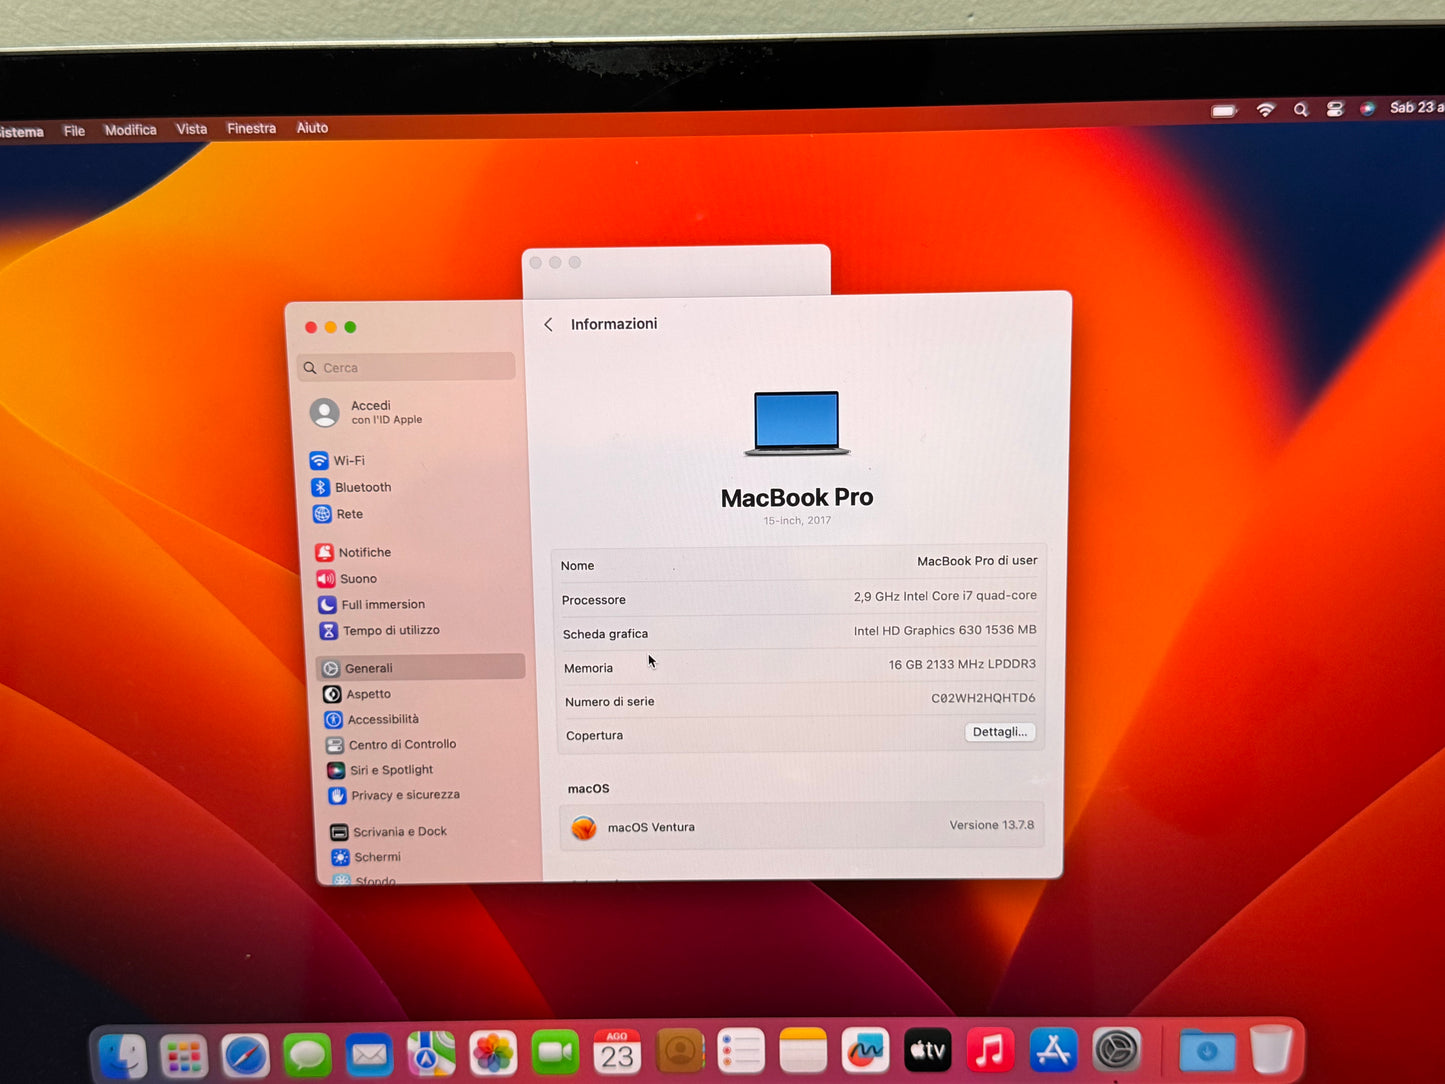This screenshot has width=1445, height=1084.
Task: Open Accessibilità in the sidebar
Action: (x=372, y=719)
